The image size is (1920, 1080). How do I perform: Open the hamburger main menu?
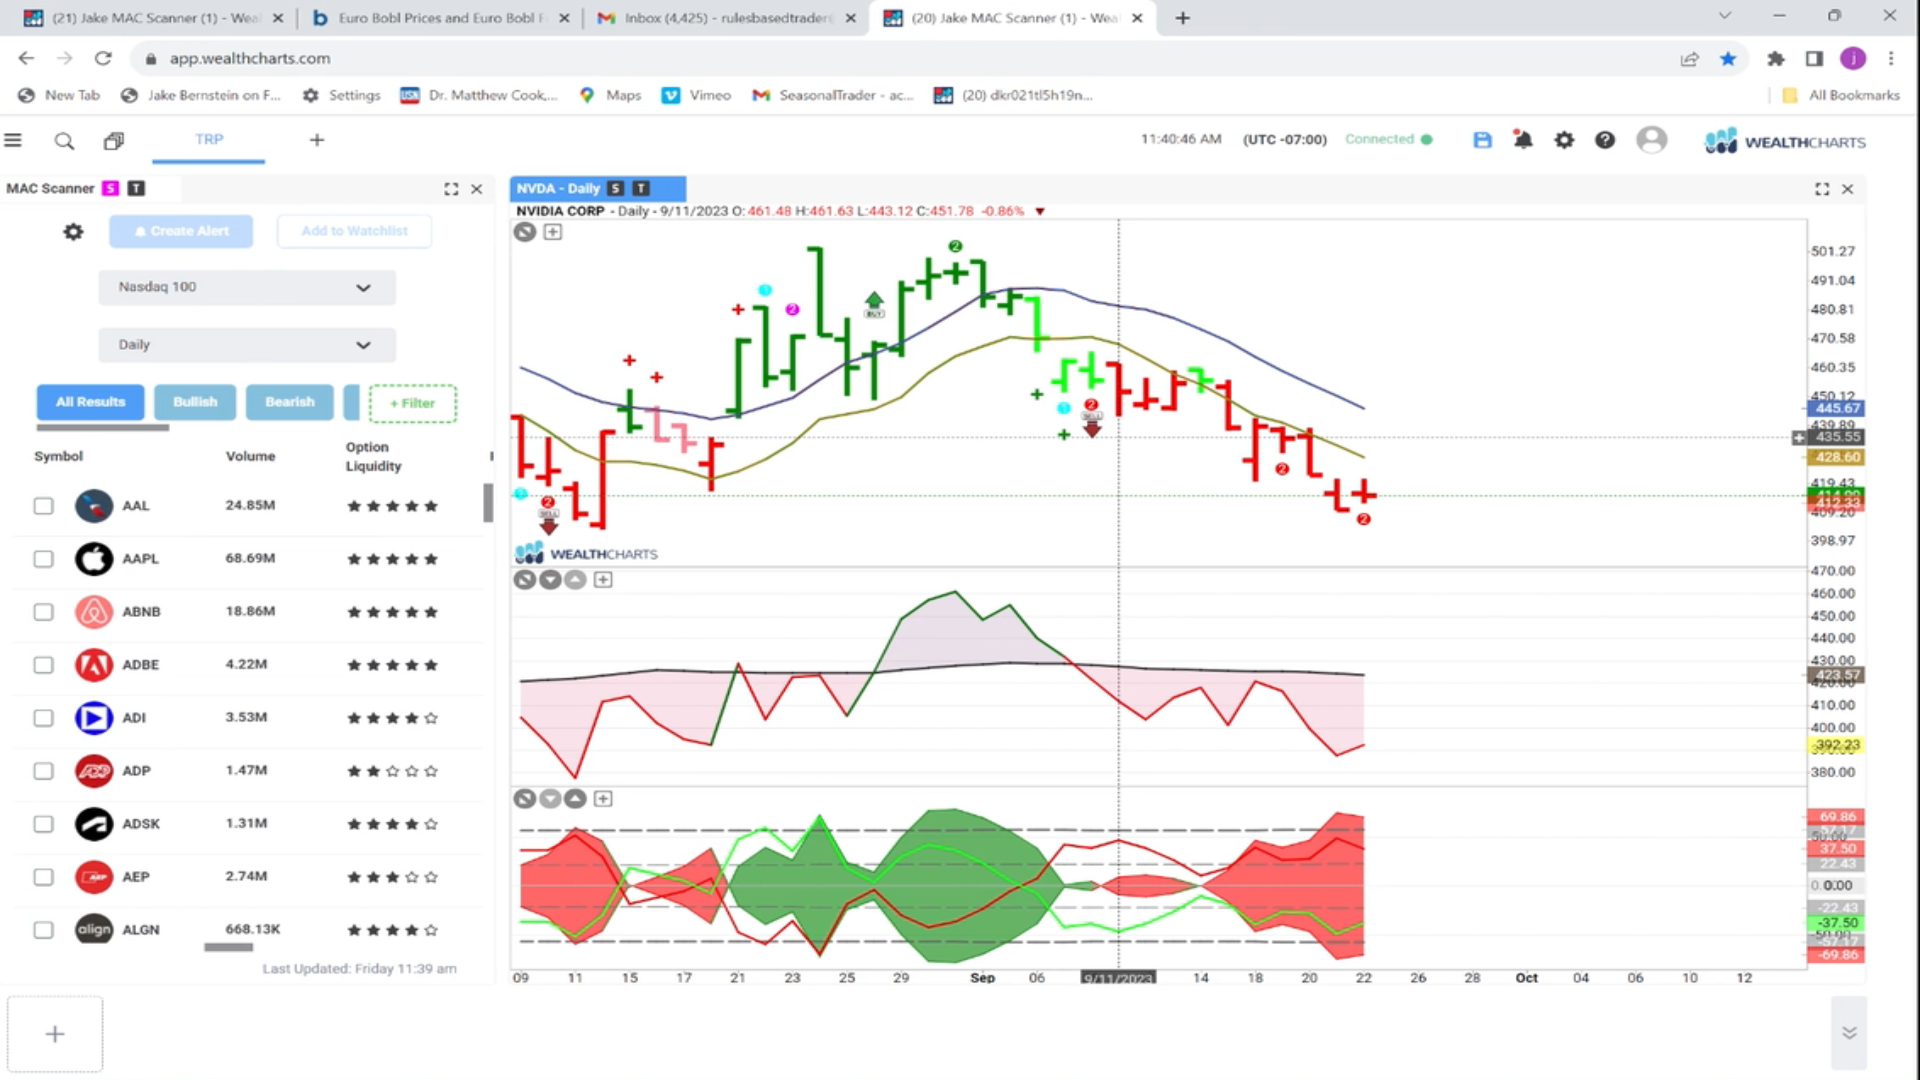(13, 140)
